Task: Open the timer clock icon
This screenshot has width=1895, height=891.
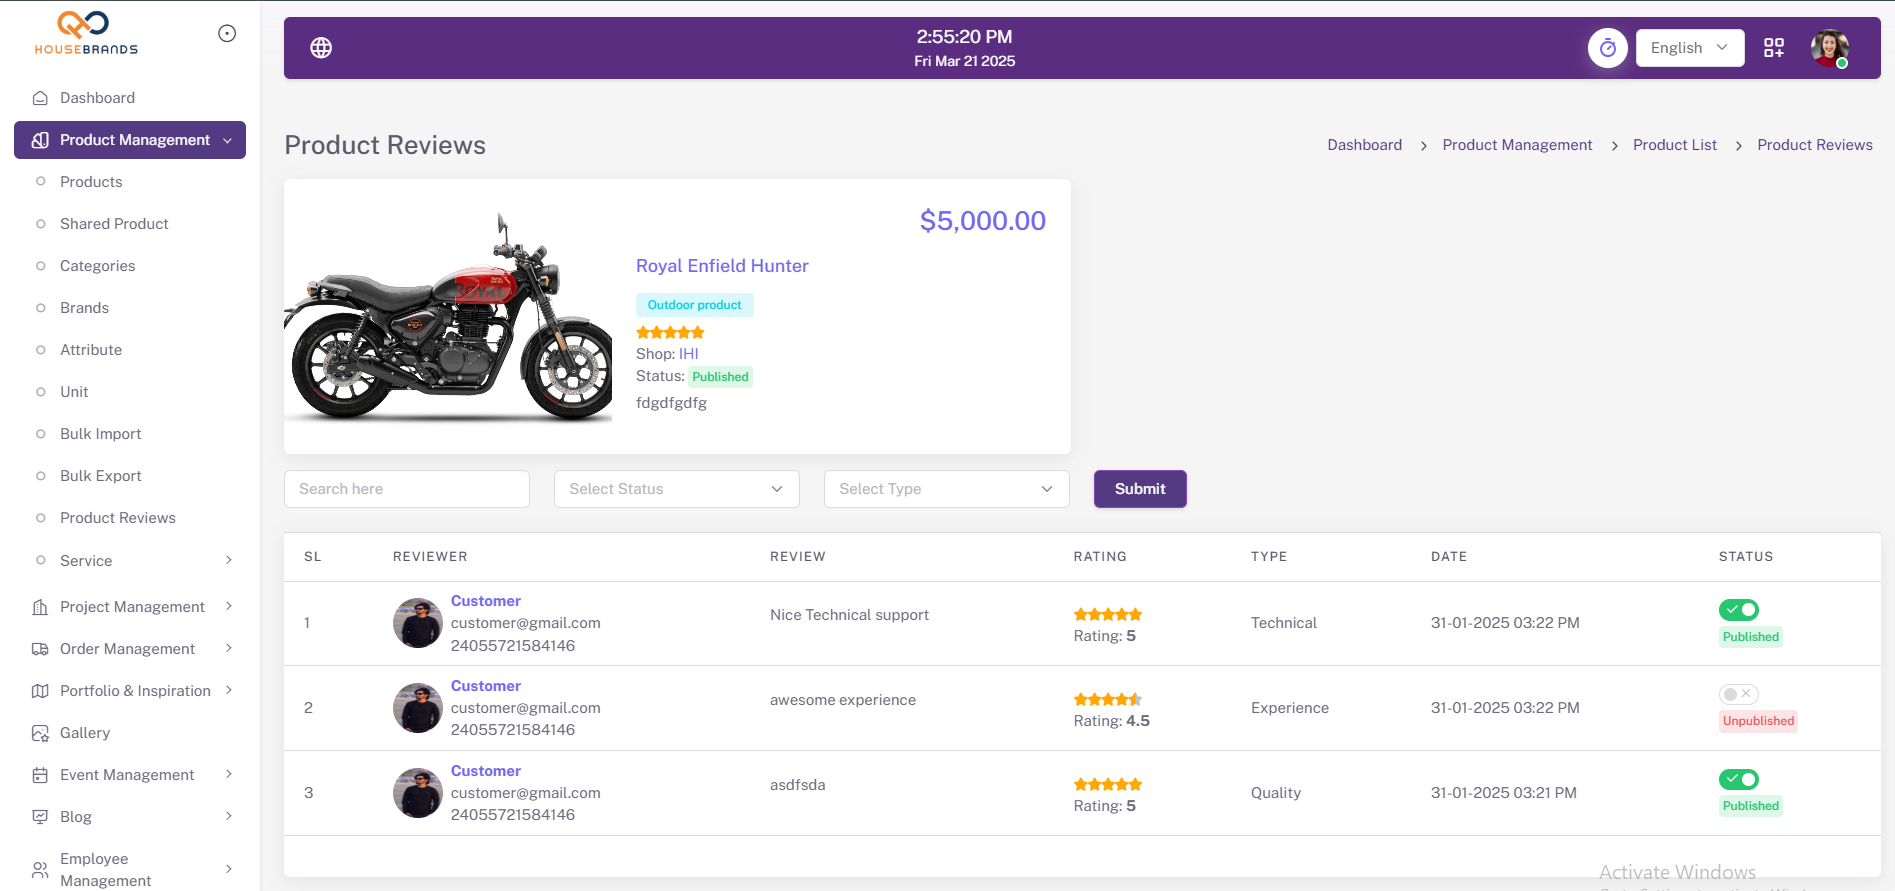Action: point(1607,48)
